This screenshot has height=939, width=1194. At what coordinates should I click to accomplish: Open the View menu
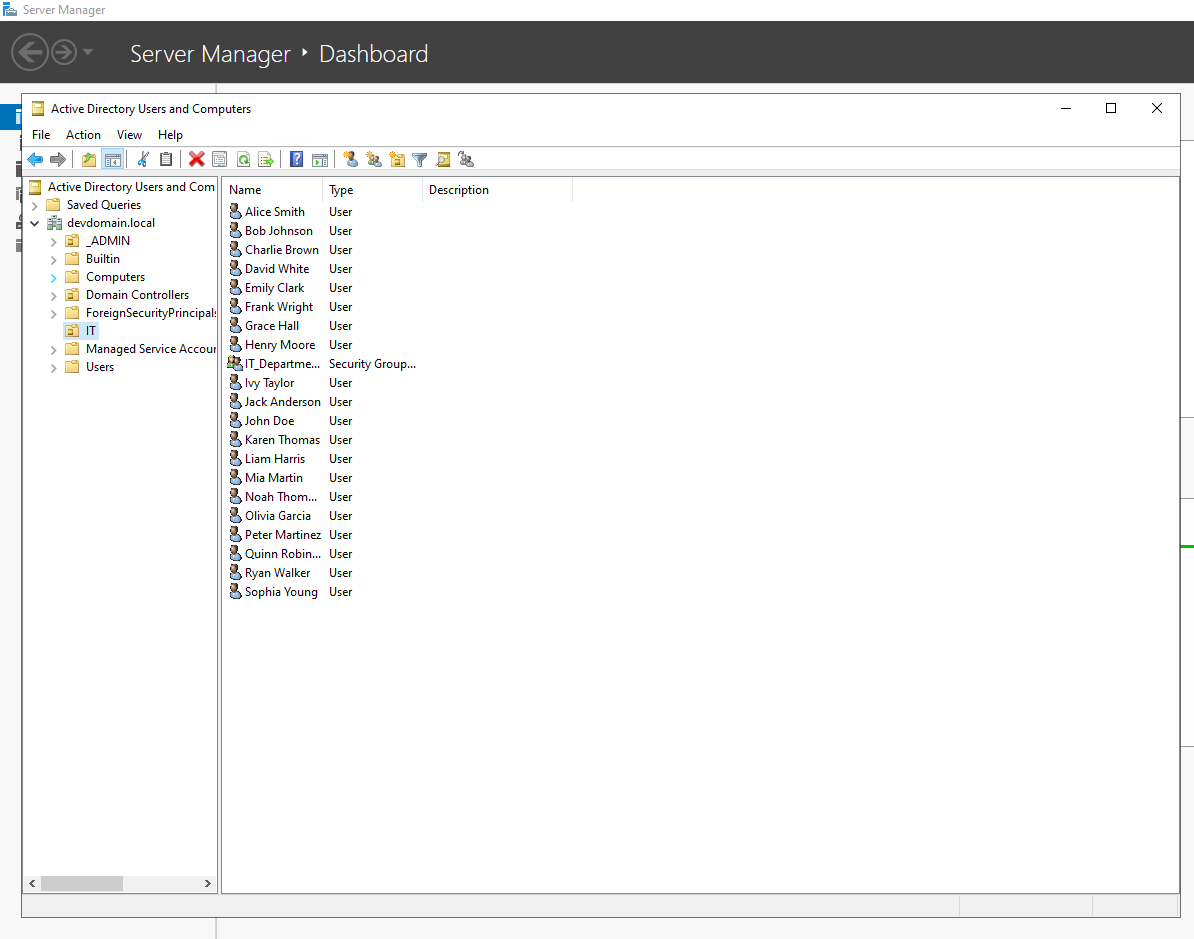(129, 135)
